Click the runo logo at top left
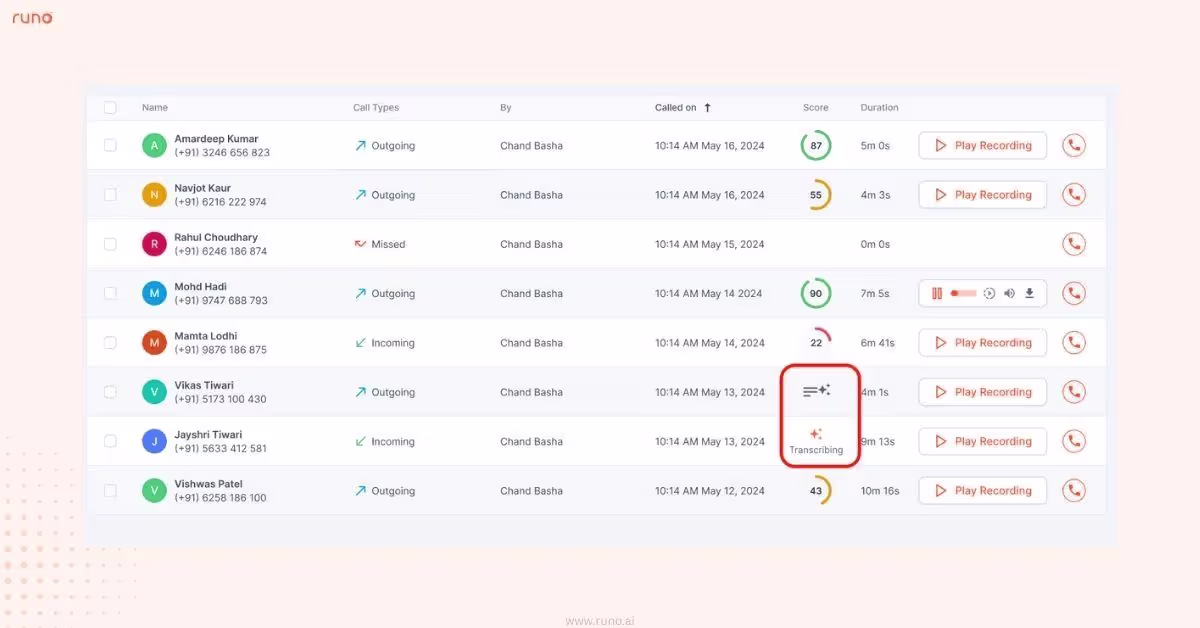Screen dimensions: 1200x628 coord(32,17)
